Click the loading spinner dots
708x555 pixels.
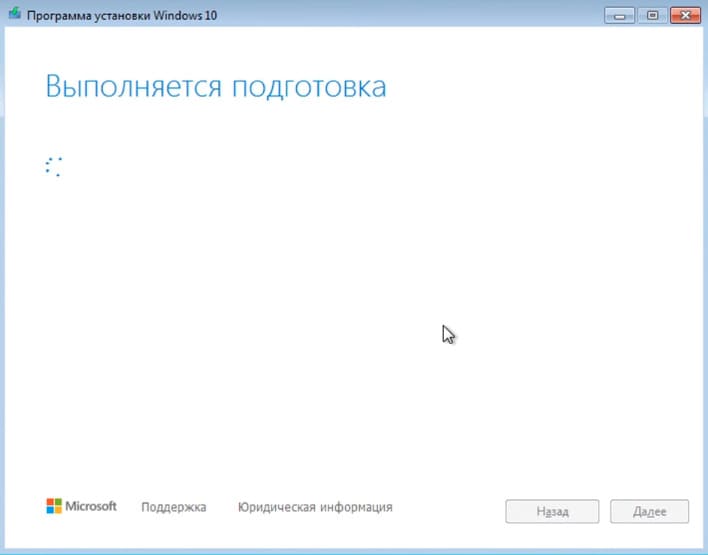coord(53,167)
